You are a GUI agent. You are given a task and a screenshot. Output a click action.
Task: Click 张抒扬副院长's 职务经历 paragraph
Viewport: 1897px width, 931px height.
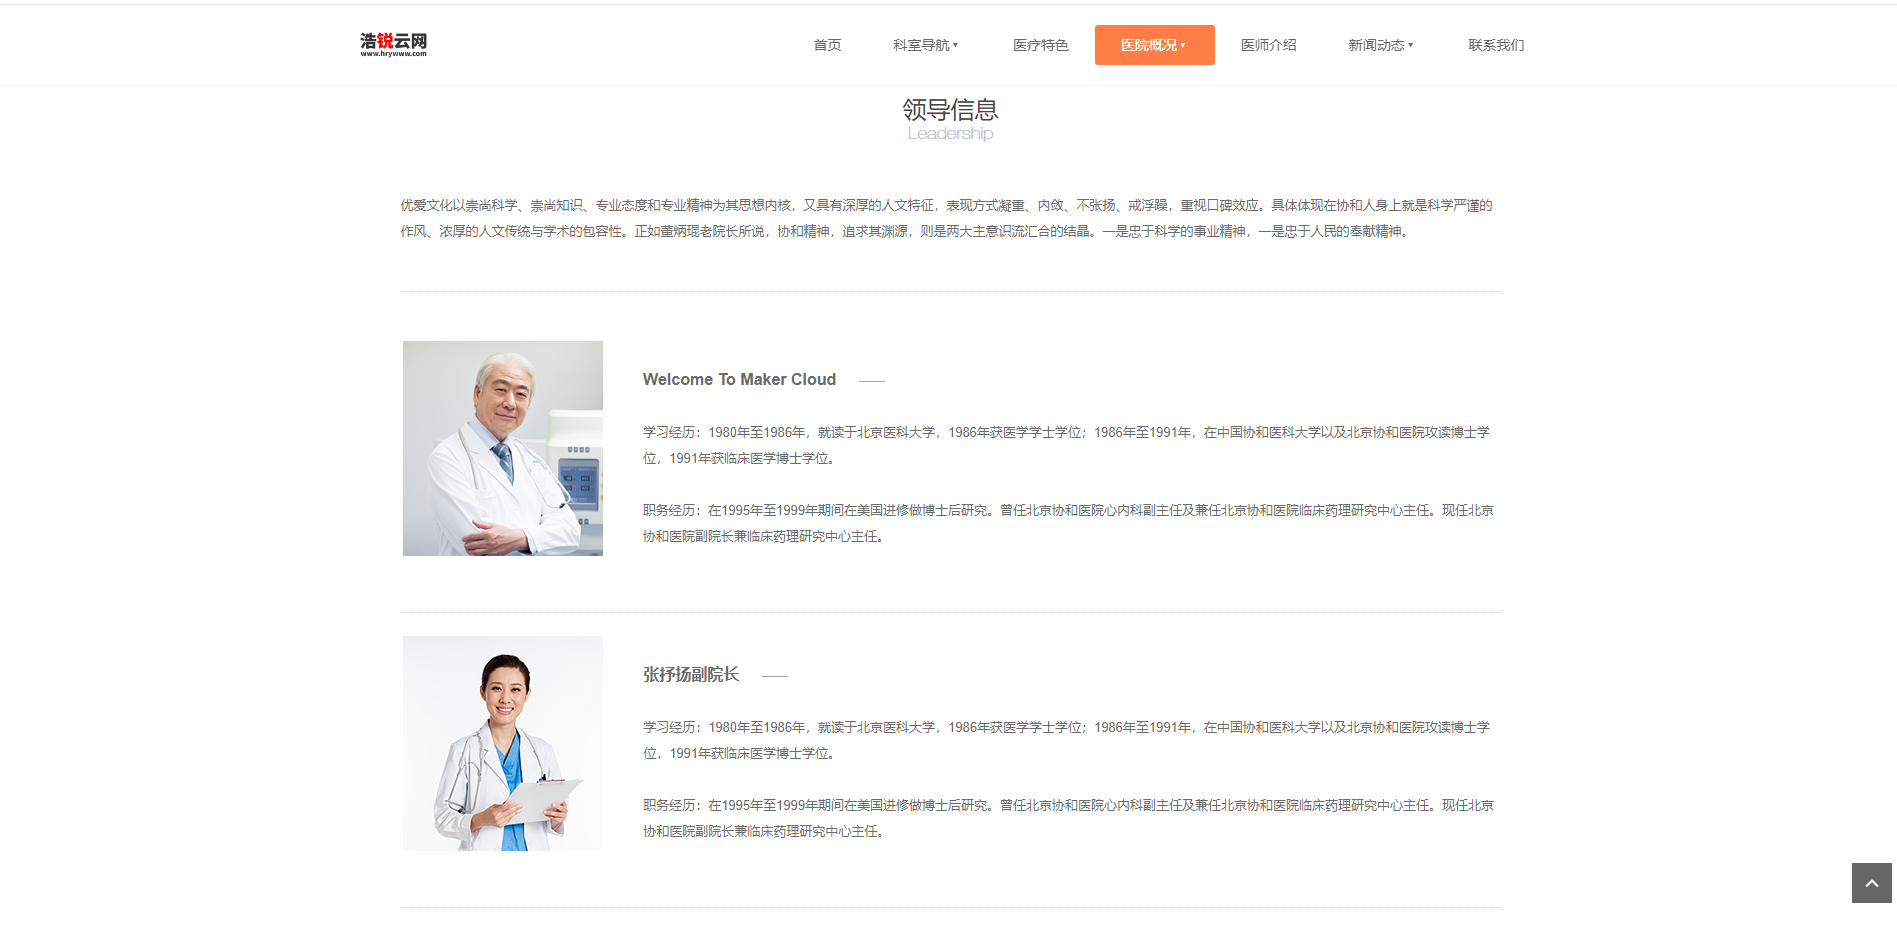click(x=1068, y=818)
